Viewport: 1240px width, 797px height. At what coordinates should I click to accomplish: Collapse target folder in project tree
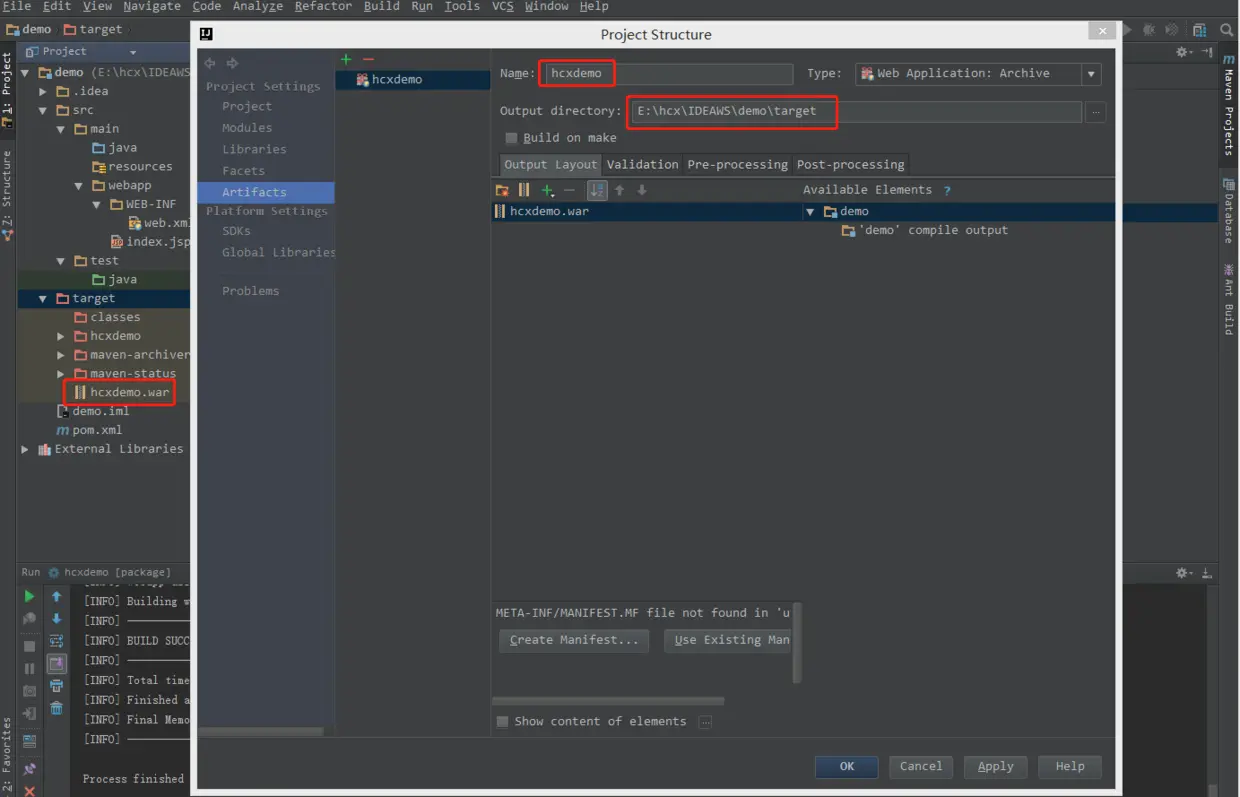pos(43,299)
